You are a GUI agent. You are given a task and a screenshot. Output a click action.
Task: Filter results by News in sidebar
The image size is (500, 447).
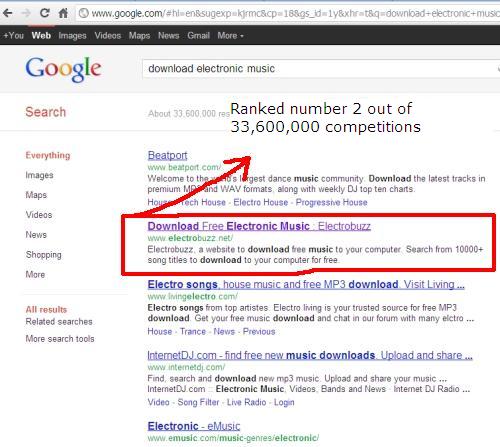pyautogui.click(x=36, y=235)
